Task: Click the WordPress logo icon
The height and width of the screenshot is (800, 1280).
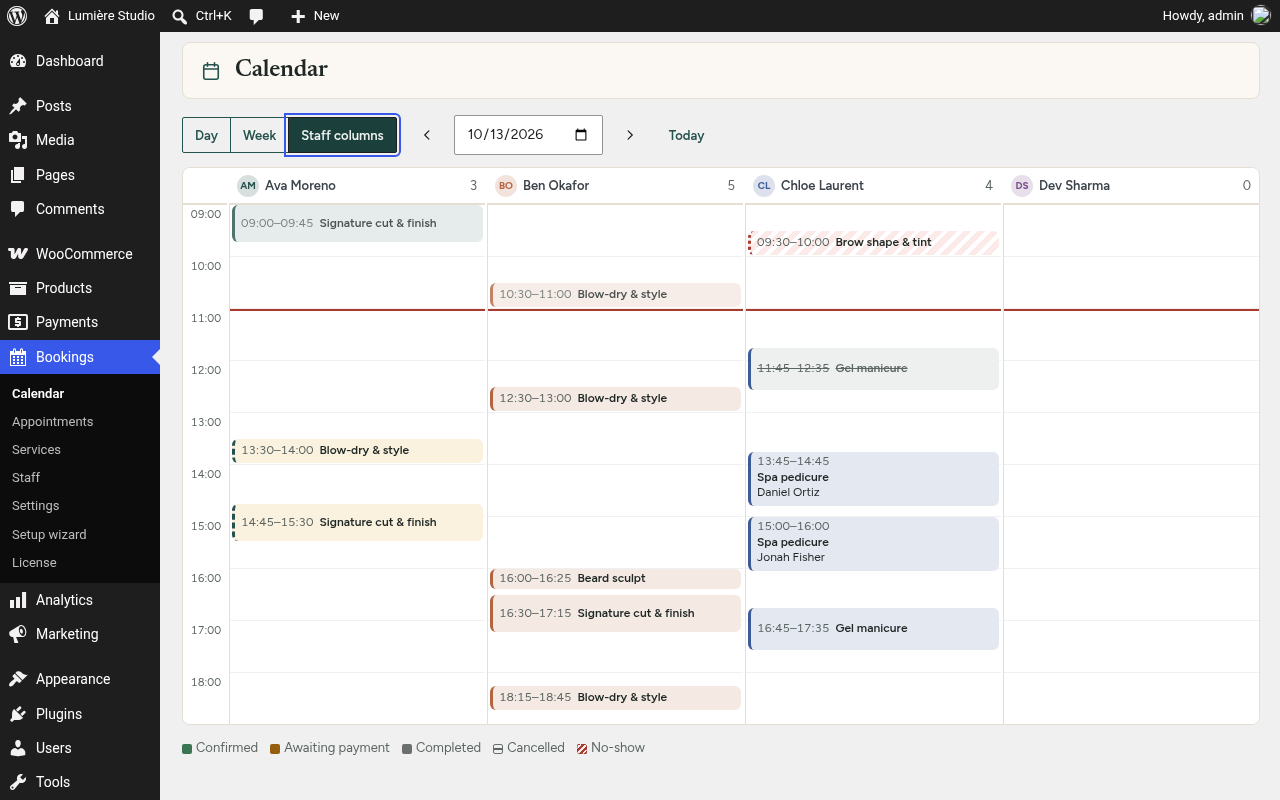Action: tap(17, 16)
